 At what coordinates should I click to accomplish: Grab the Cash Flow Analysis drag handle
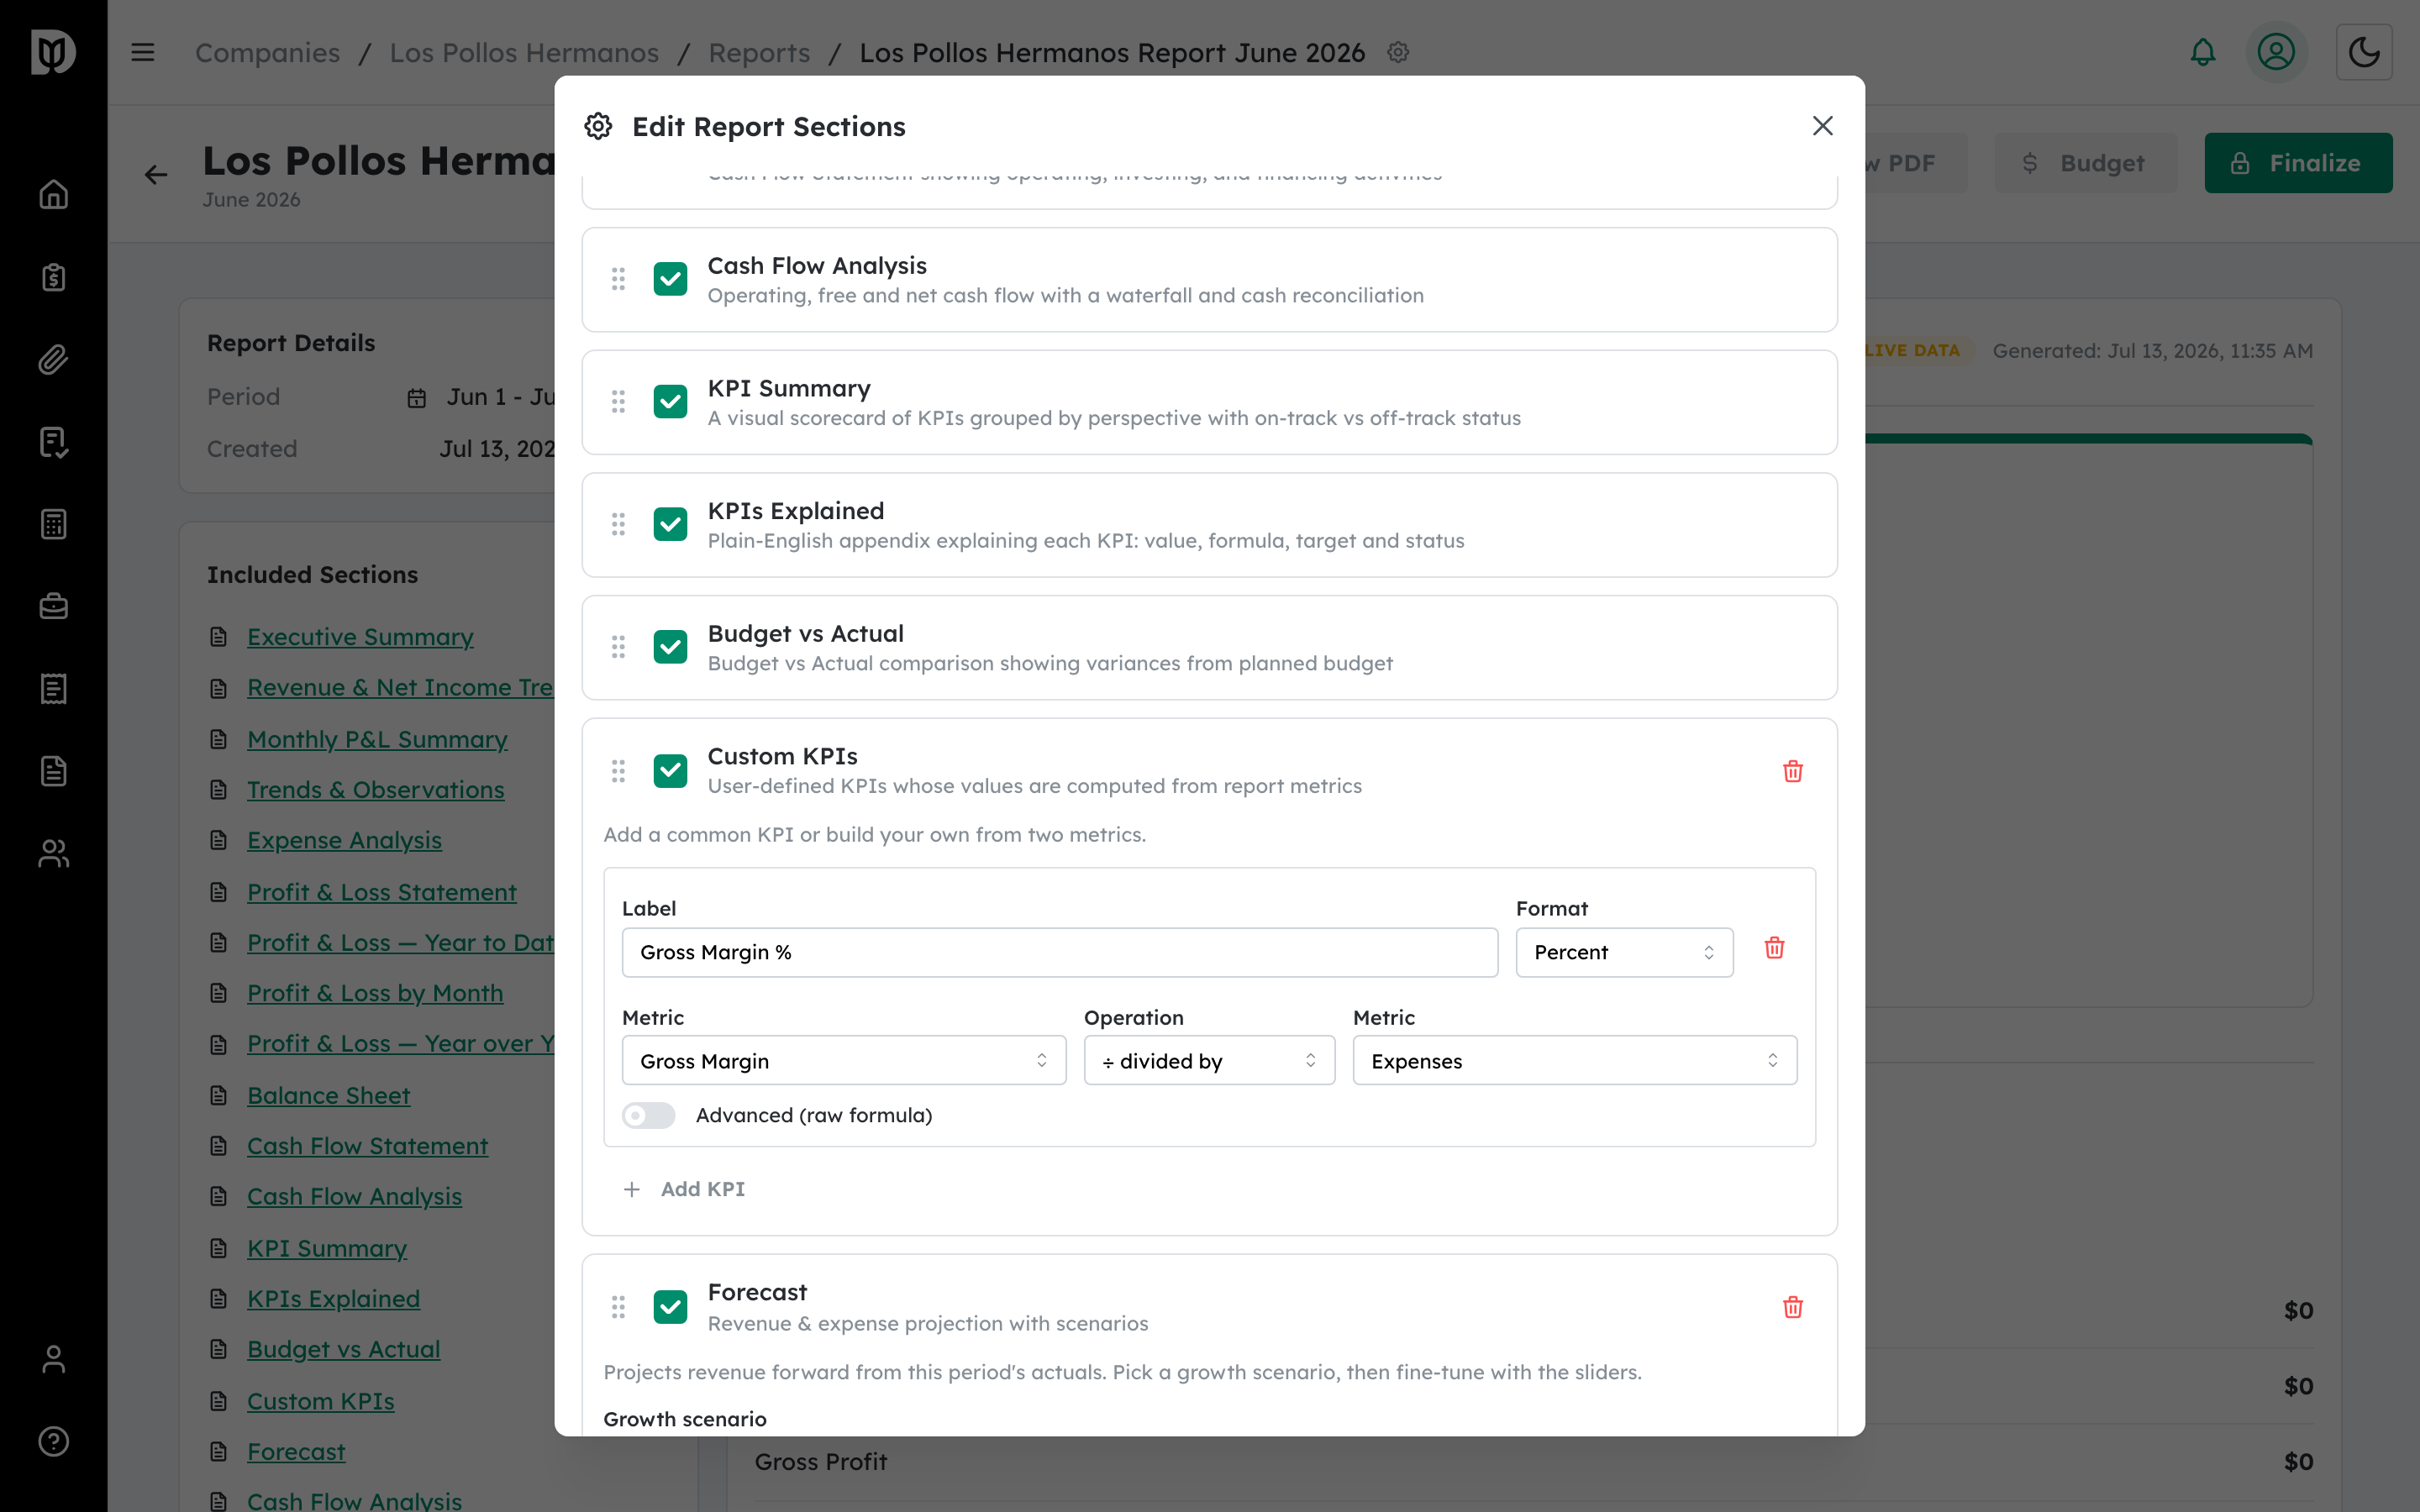pyautogui.click(x=618, y=279)
